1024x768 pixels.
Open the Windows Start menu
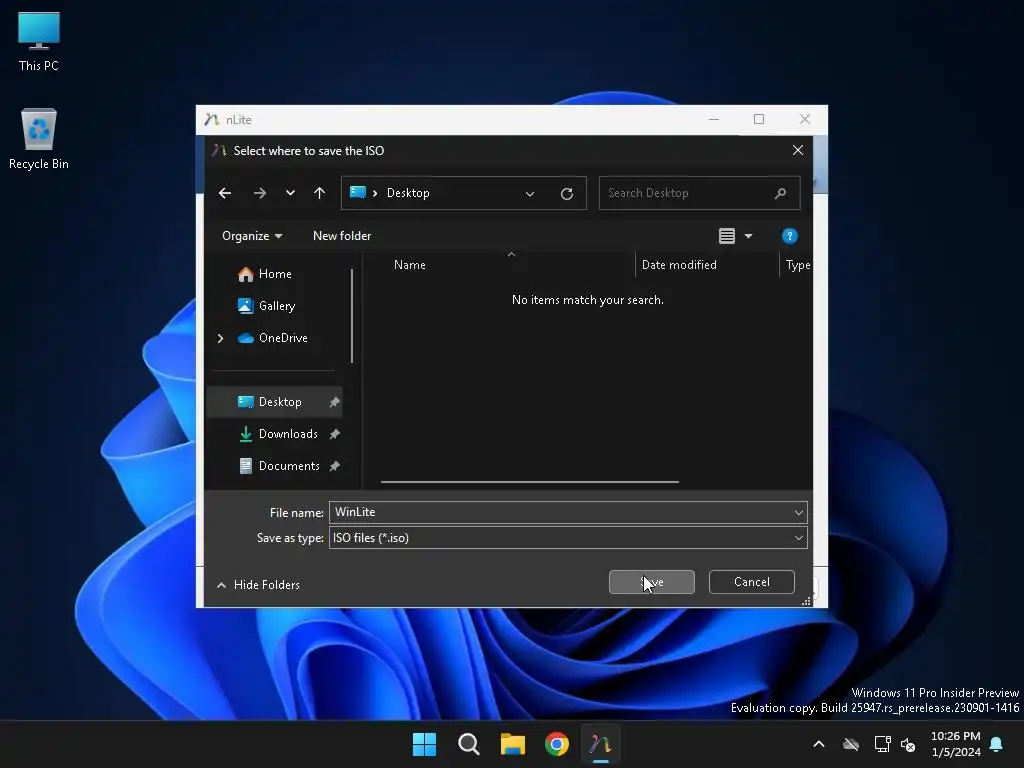tap(424, 744)
